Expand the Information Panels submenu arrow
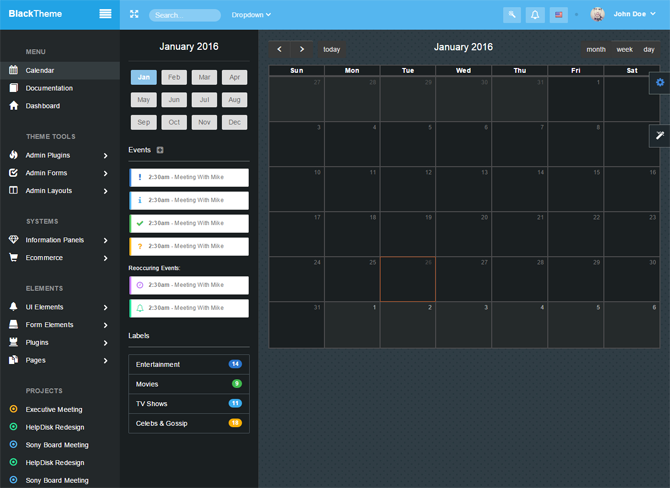Screen dimensions: 670x488 pyautogui.click(x=106, y=240)
